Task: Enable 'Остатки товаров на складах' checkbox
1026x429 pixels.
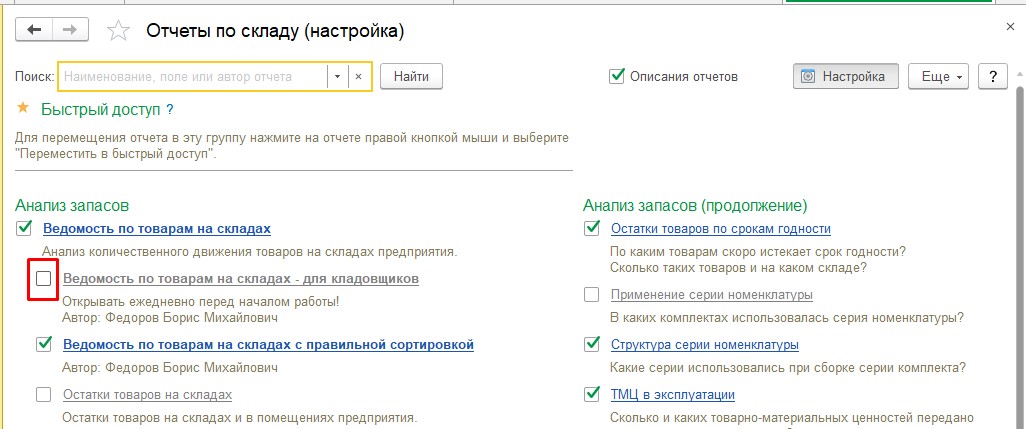Action: 43,395
